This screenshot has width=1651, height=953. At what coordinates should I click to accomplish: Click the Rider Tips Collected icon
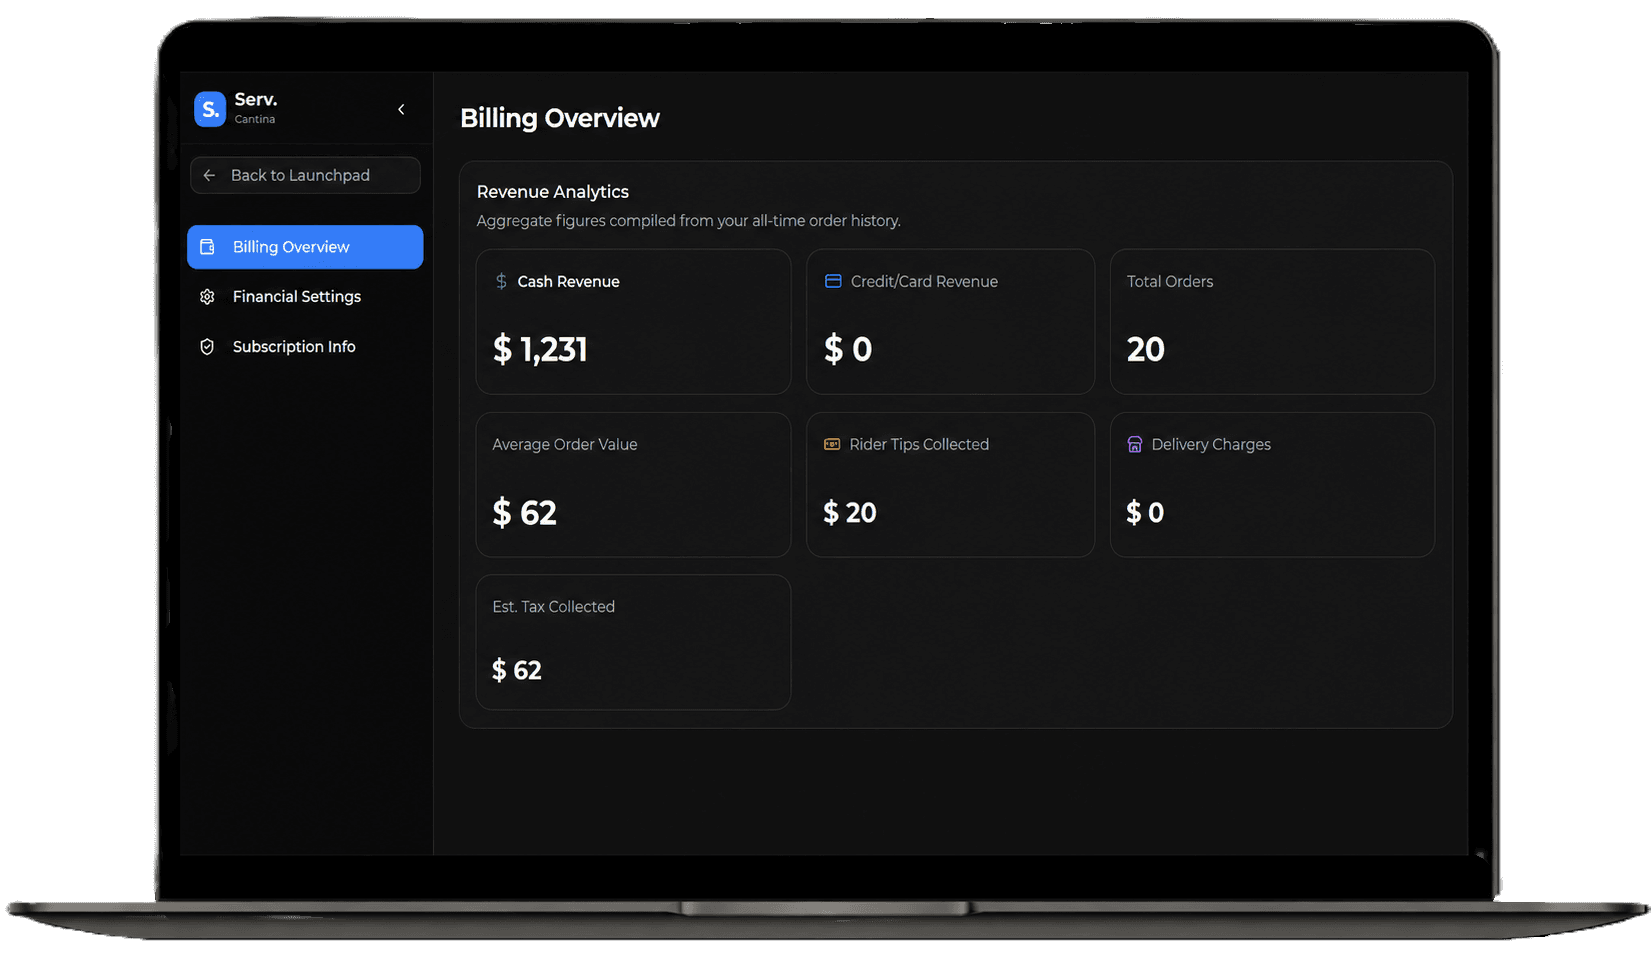pos(832,444)
